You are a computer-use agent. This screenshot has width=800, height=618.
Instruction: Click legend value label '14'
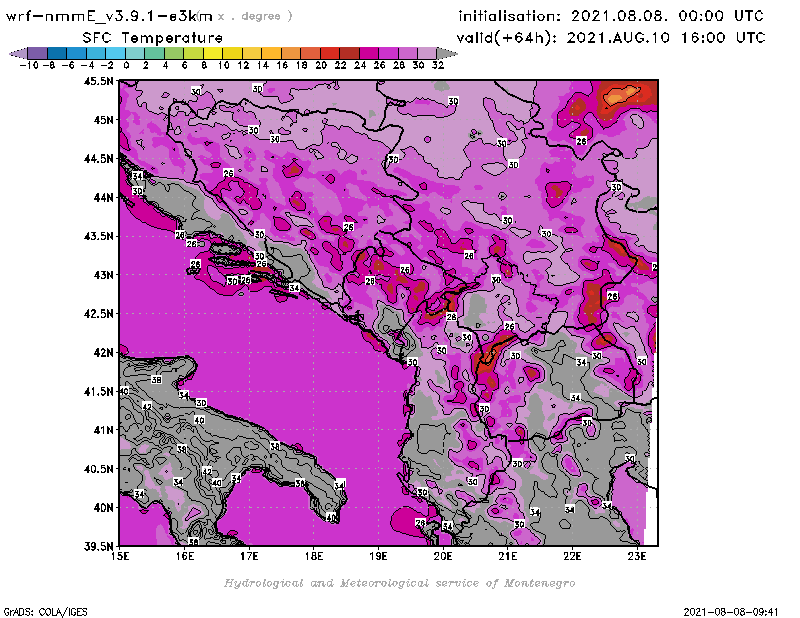coord(262,65)
